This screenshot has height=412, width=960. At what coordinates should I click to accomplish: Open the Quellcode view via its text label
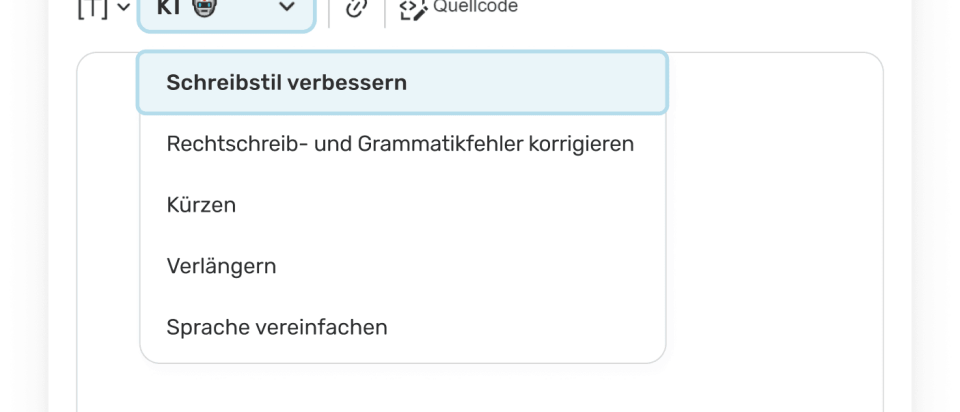tap(475, 7)
